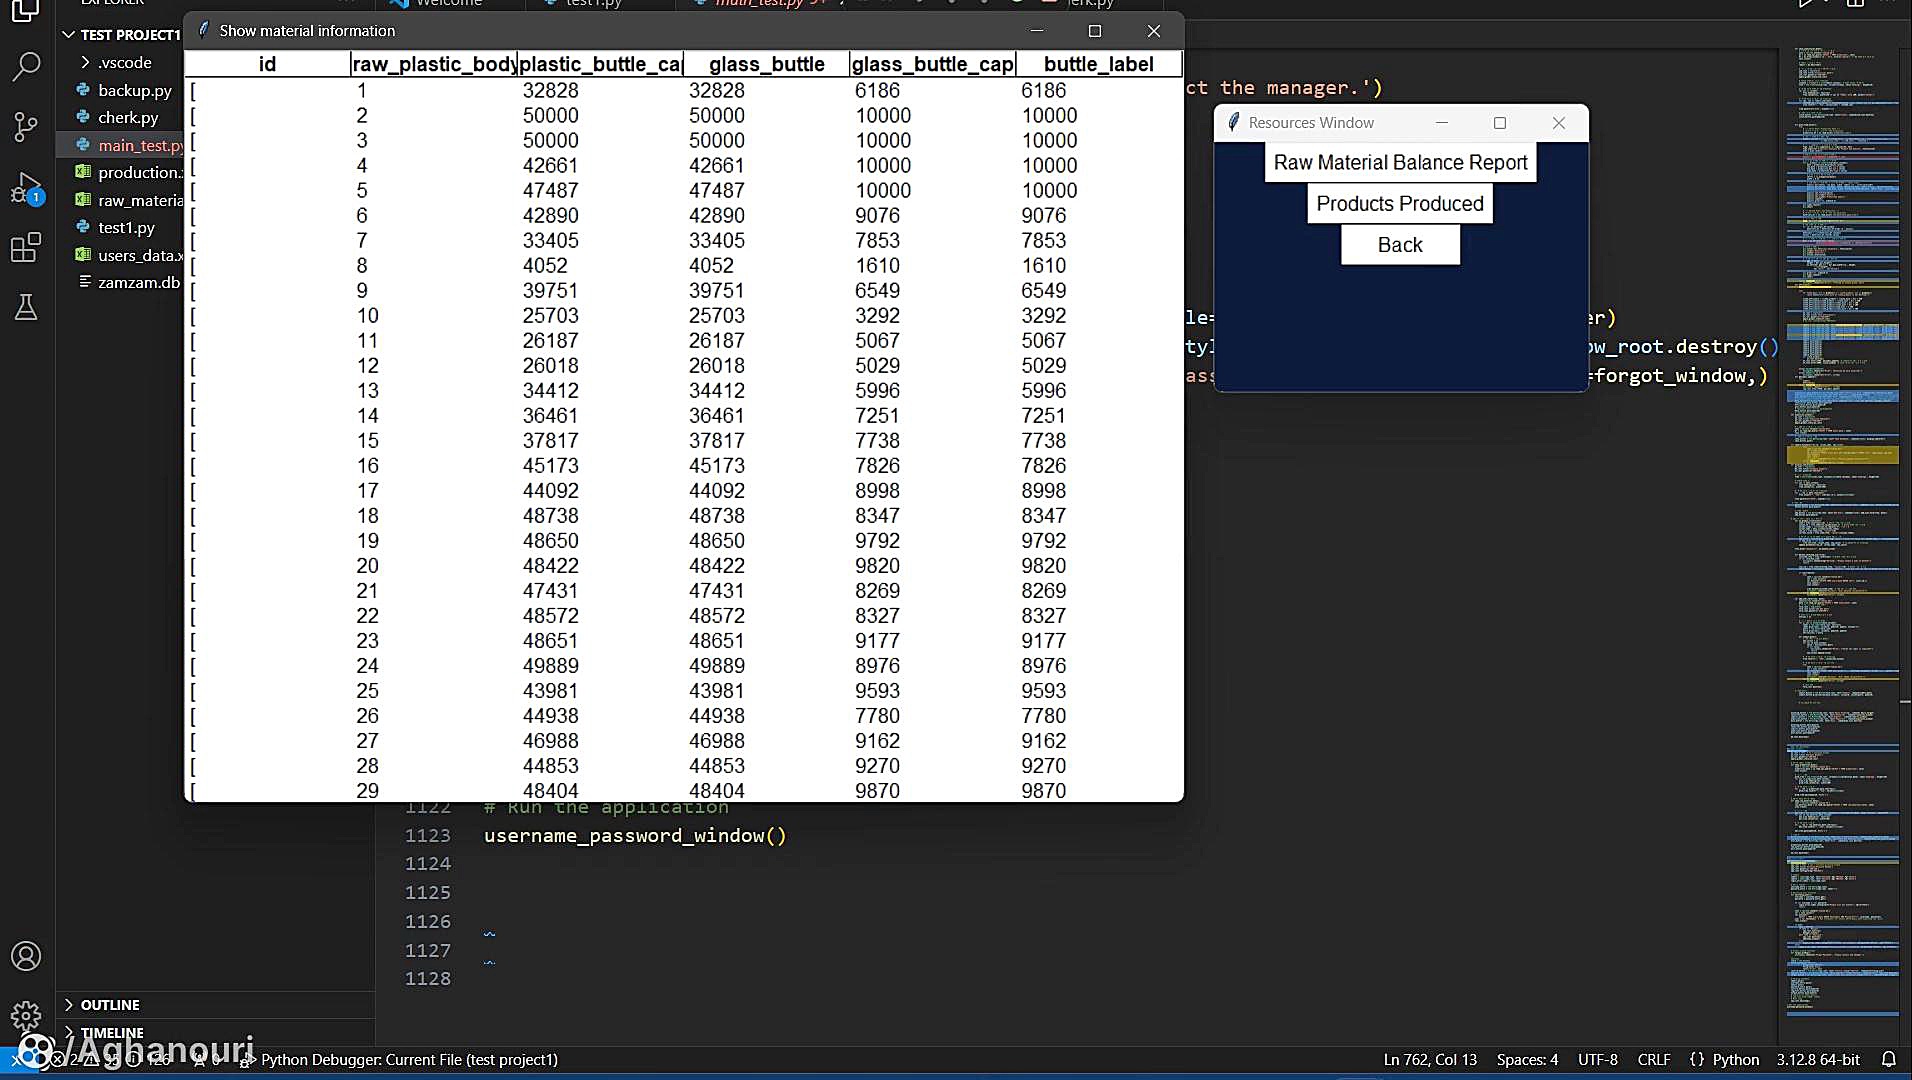Click Python Debugger: Current File status item
This screenshot has height=1080, width=1912.
400,1059
